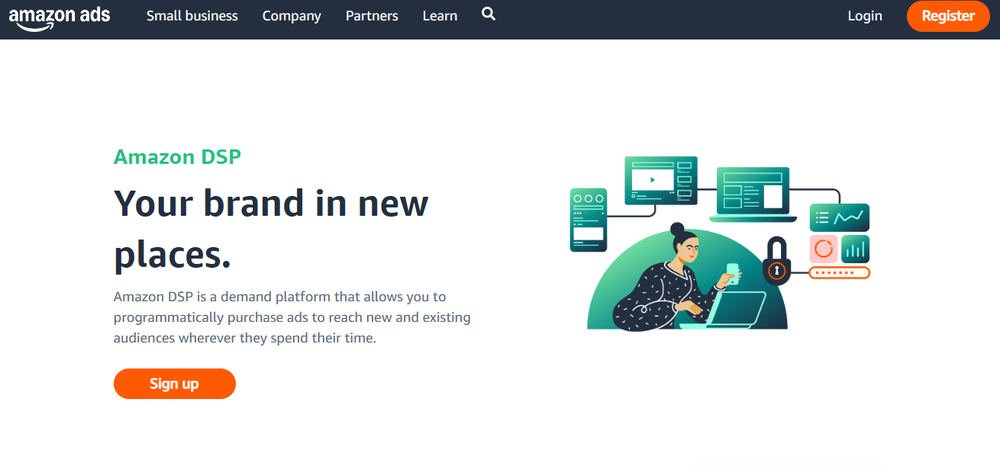Open the Learn menu
The height and width of the screenshot is (466, 1000).
439,16
